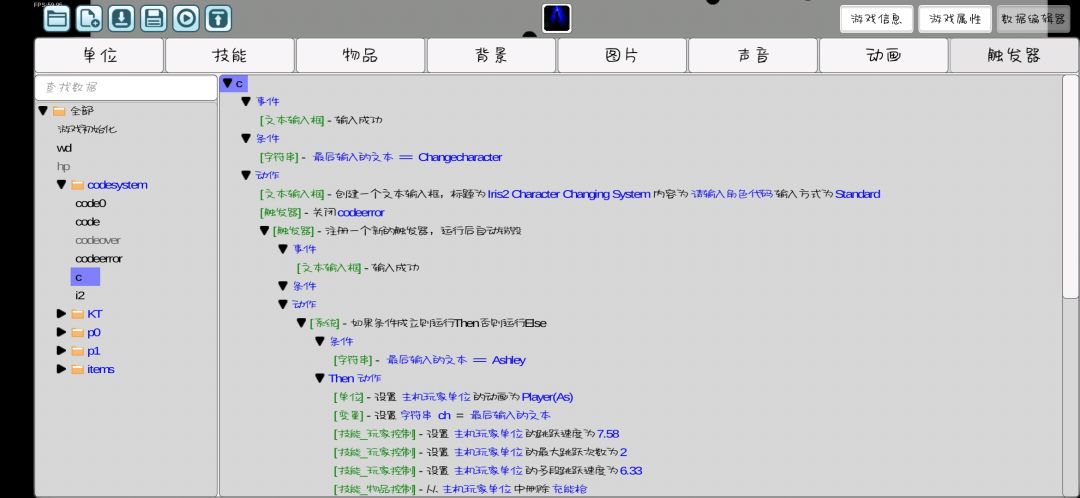Select codeerror trigger in tree
This screenshot has height=498, width=1080.
click(x=98, y=259)
